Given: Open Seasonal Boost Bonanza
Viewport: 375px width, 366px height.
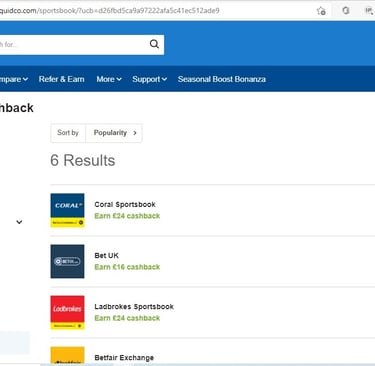Looking at the screenshot, I should click(222, 79).
